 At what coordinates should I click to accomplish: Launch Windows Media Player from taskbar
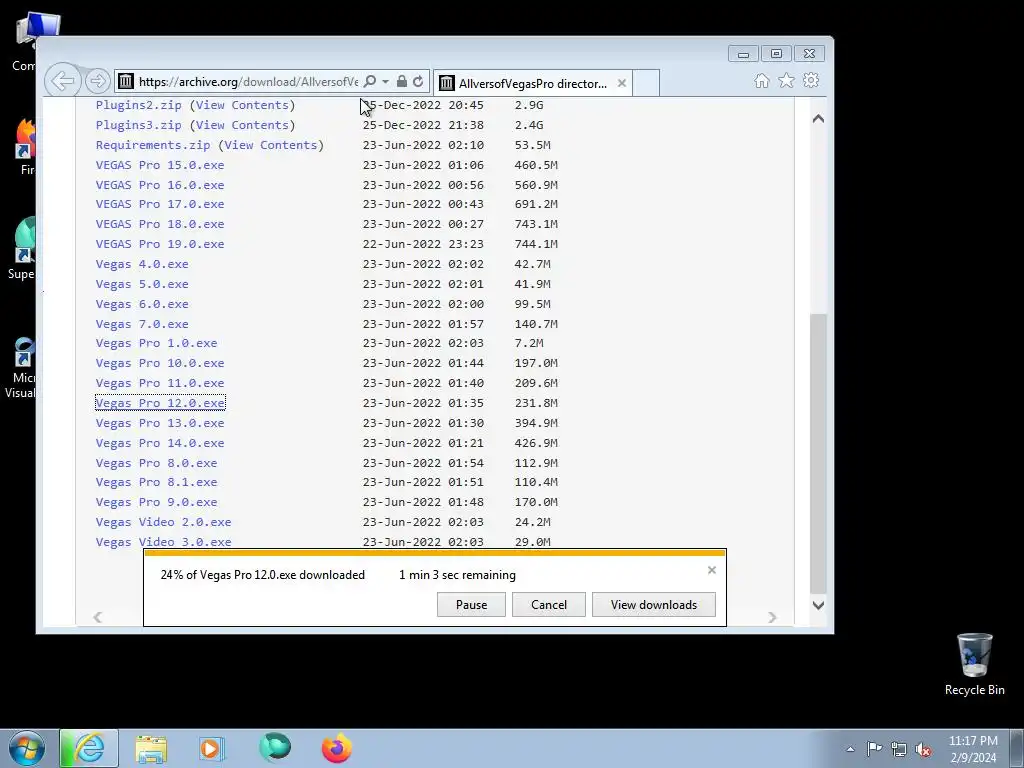[x=211, y=748]
